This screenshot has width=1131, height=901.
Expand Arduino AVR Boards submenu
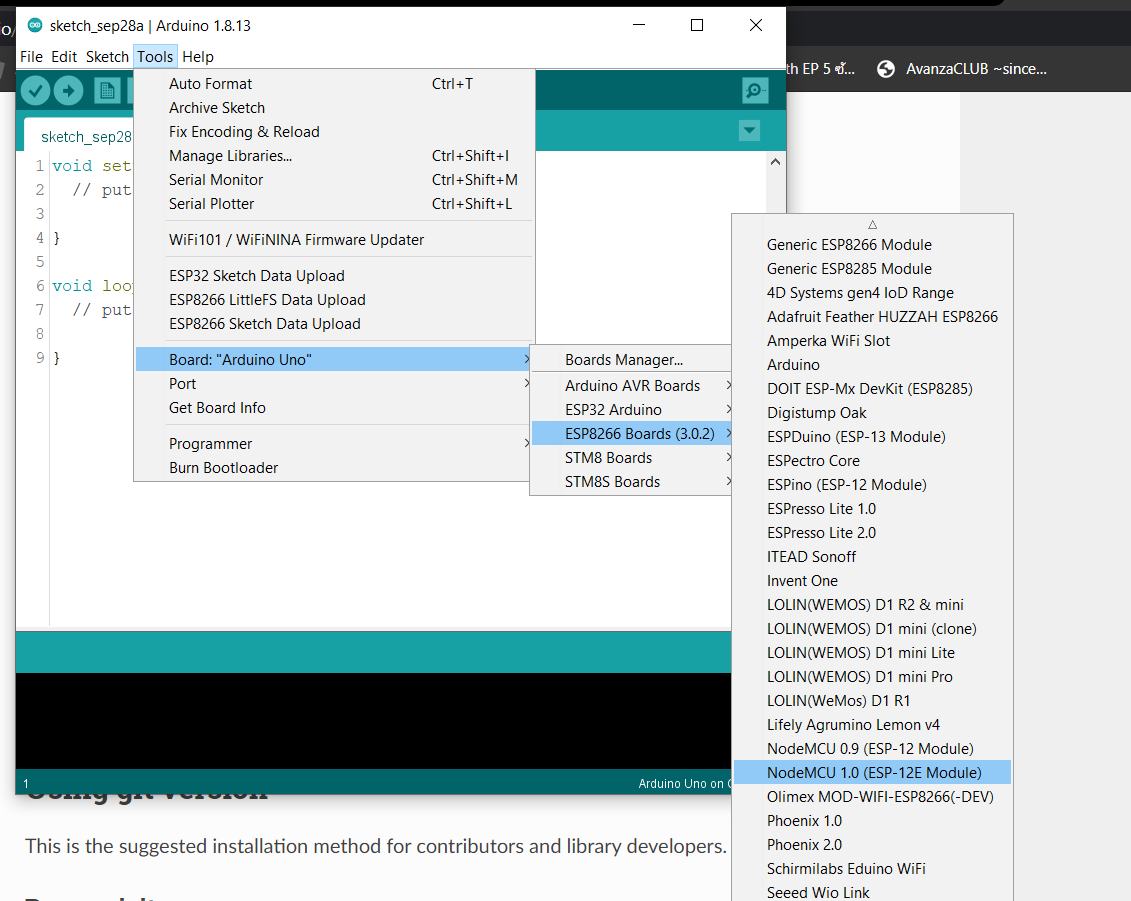(x=632, y=386)
